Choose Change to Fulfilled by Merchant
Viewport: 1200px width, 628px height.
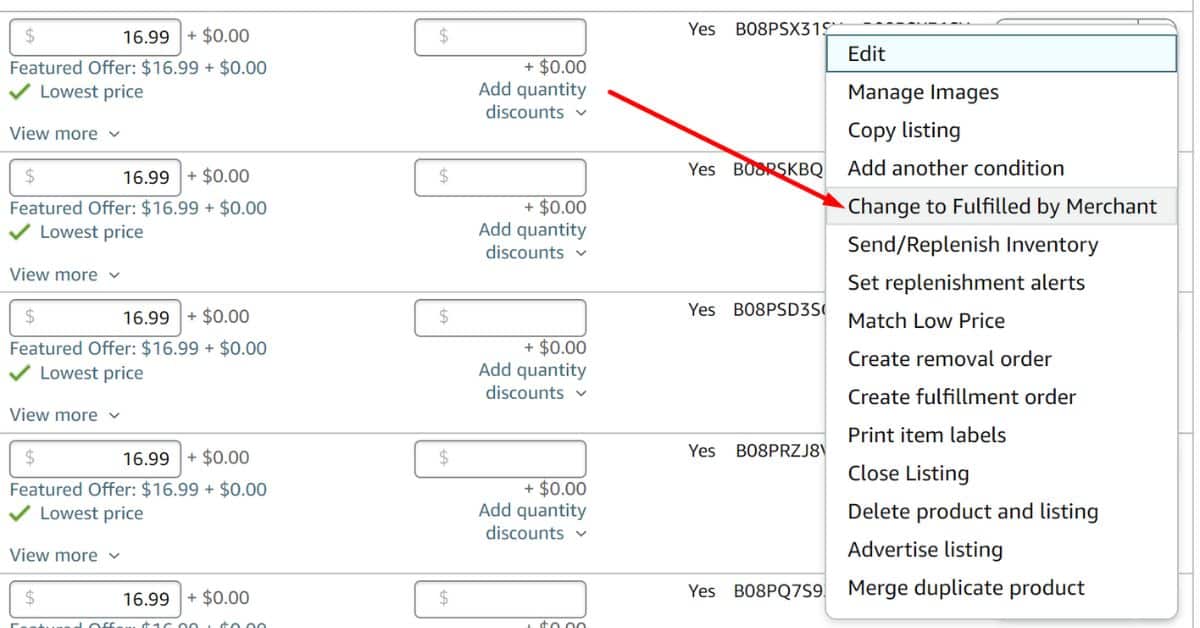click(x=1002, y=206)
